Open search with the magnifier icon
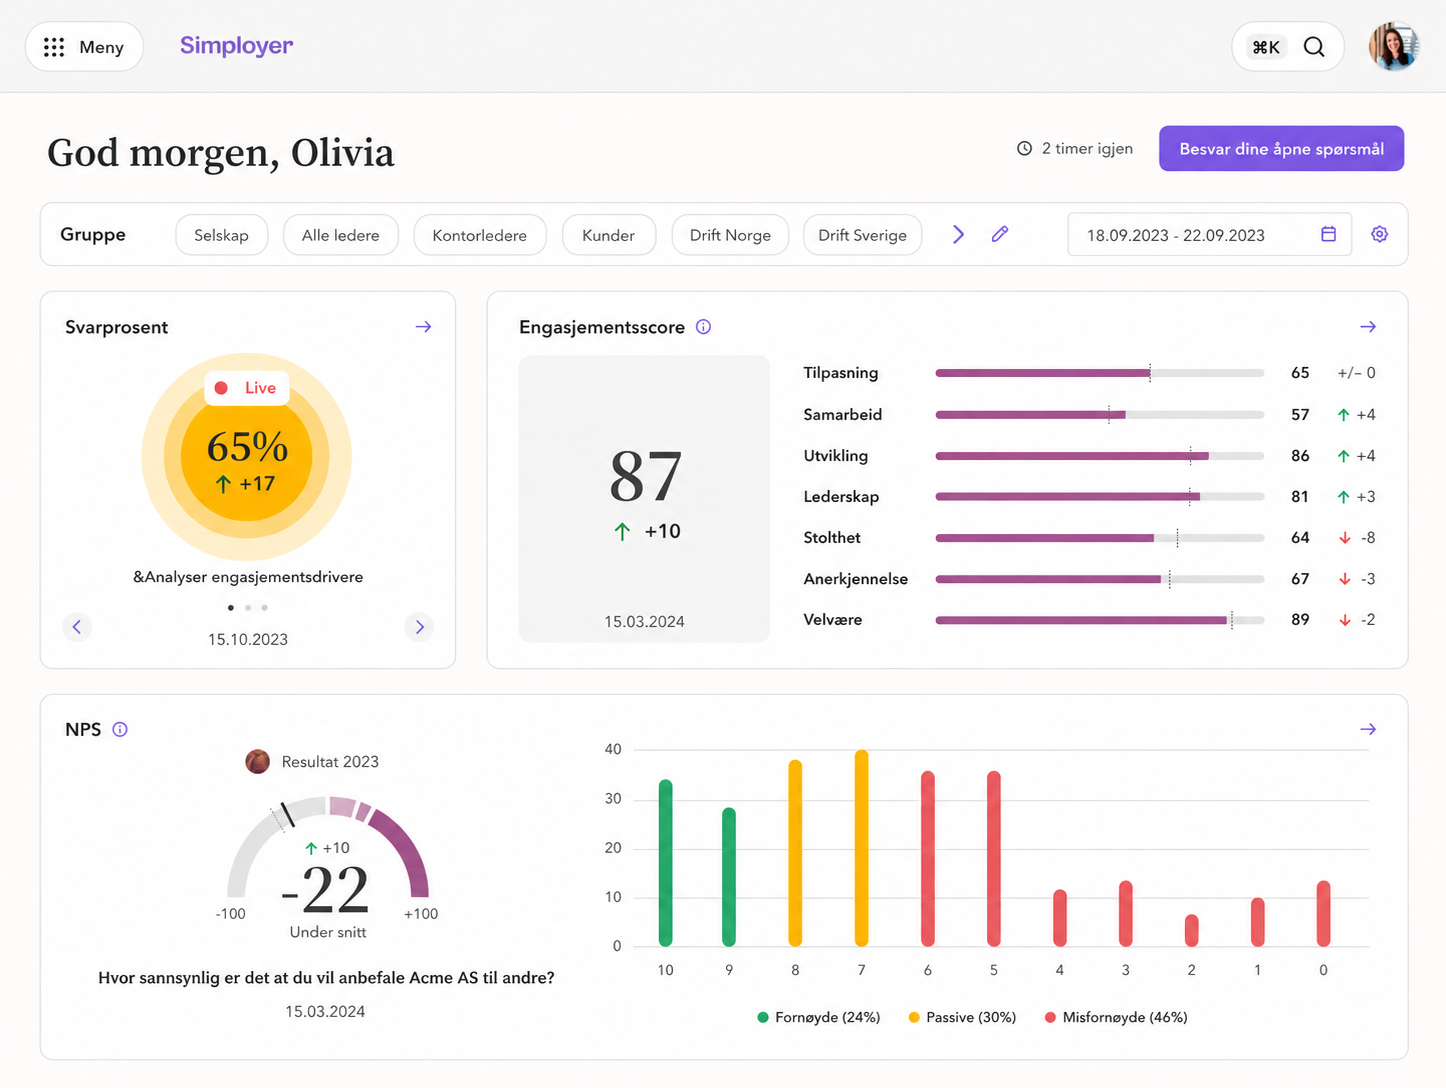The width and height of the screenshot is (1446, 1088). (1314, 47)
